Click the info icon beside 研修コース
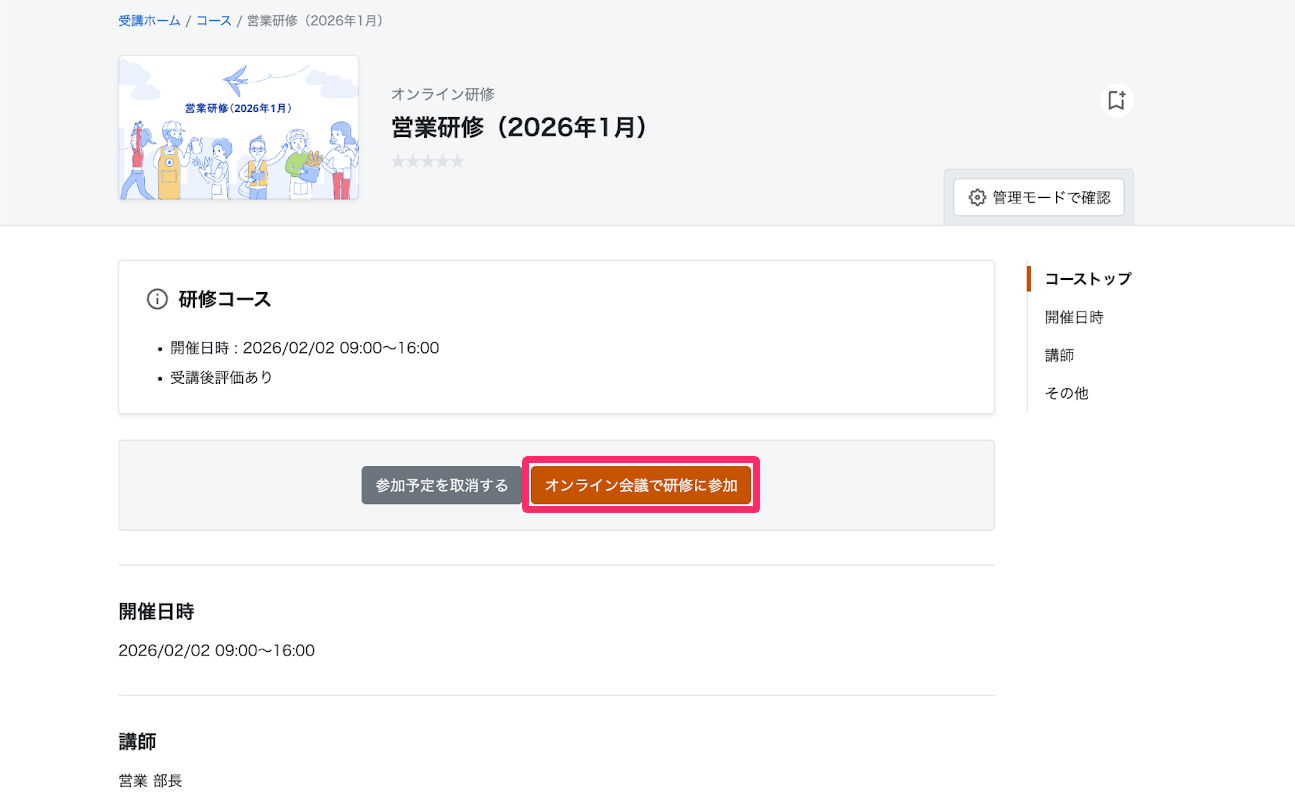 (157, 299)
